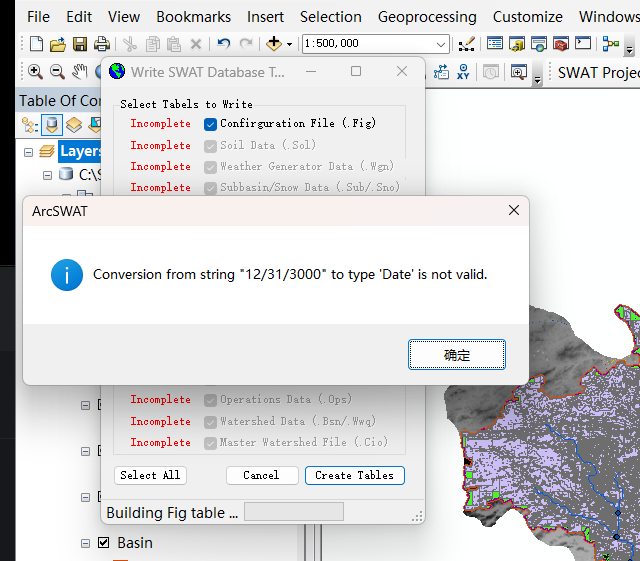Close the ArcSWAT message dialog

[x=514, y=210]
